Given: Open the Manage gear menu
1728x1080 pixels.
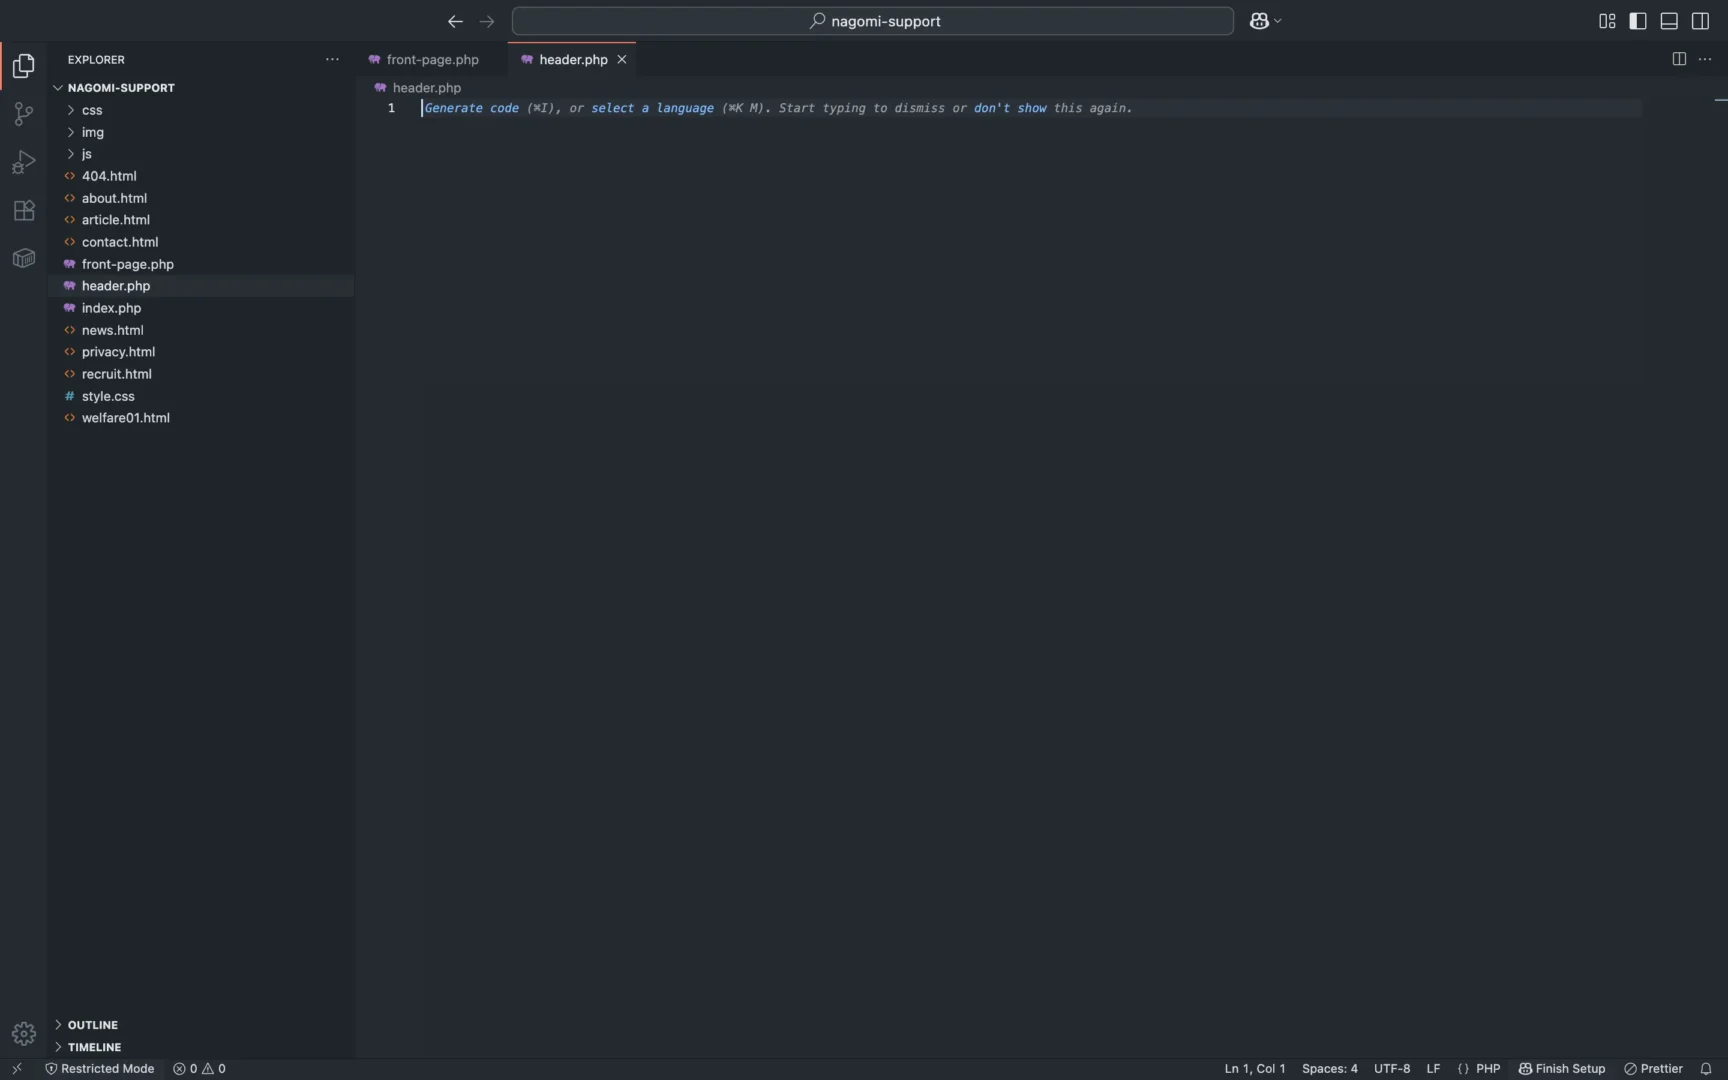Looking at the screenshot, I should tap(23, 1033).
